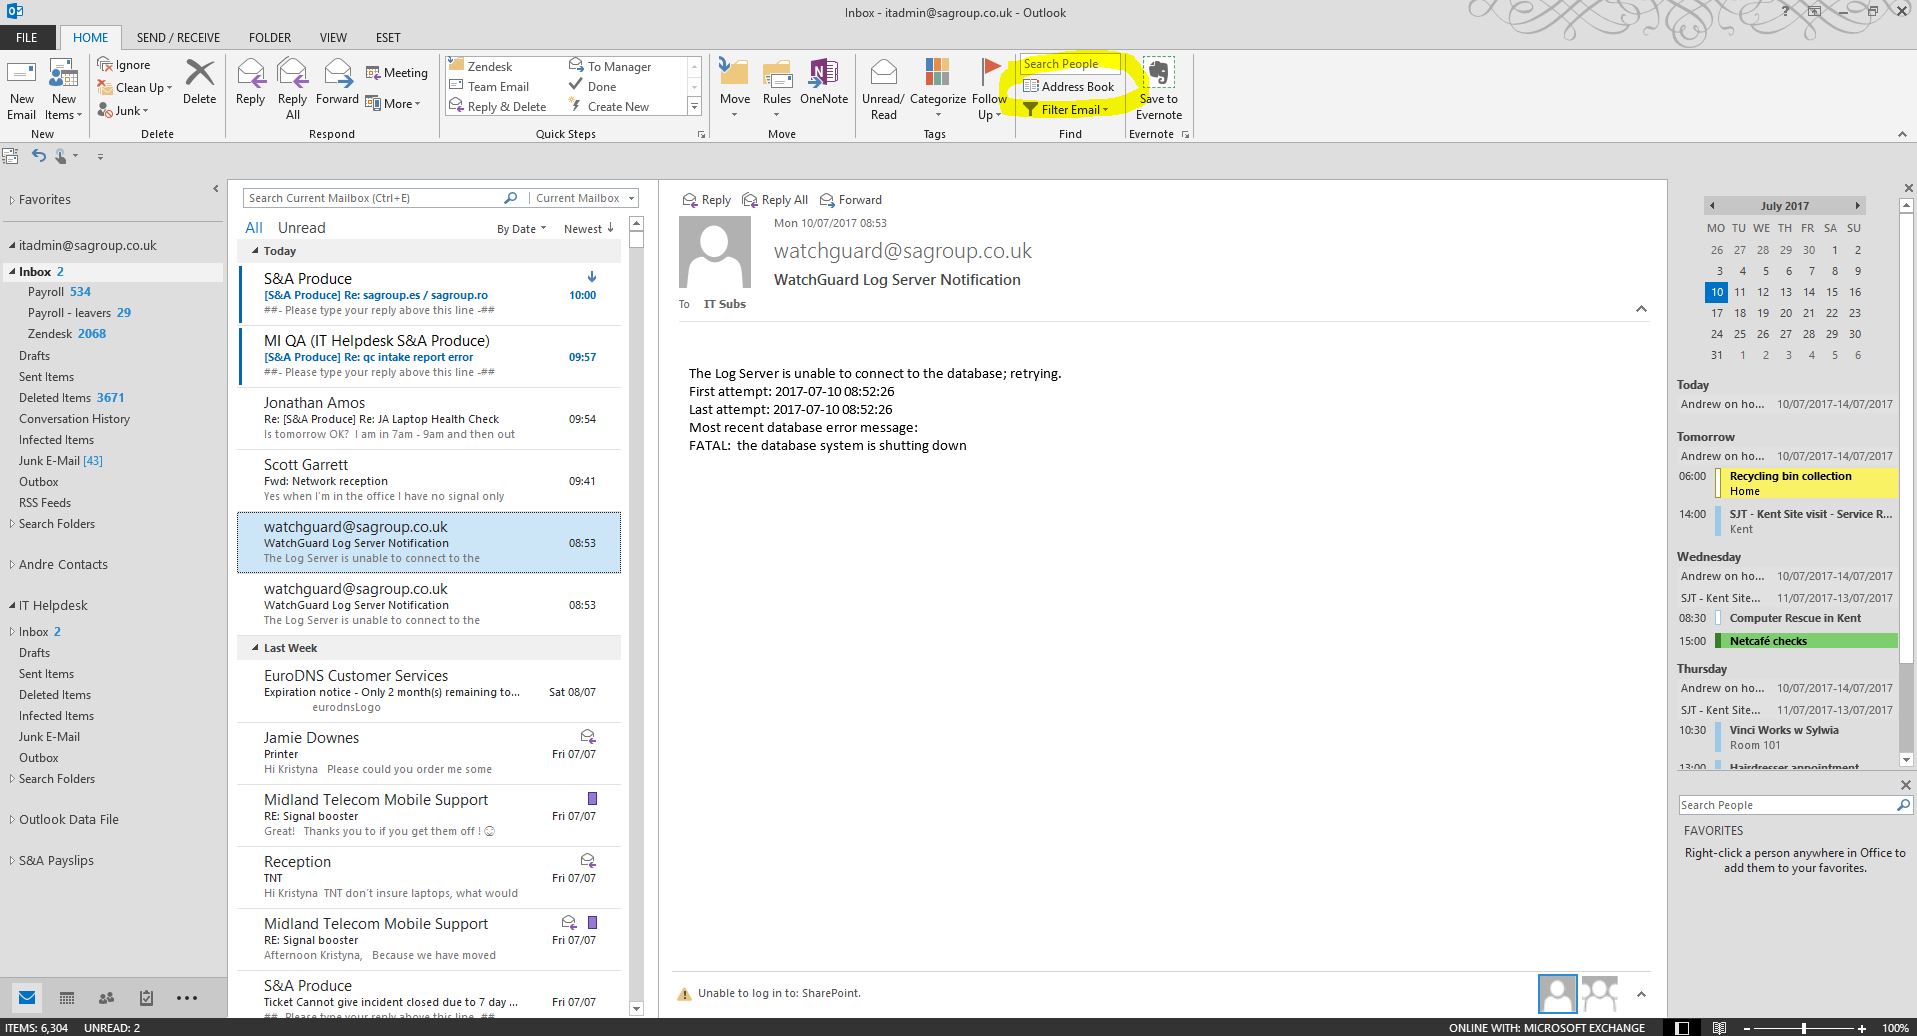Switch to People view icon
Screen dimensions: 1917x1036
pyautogui.click(x=106, y=998)
